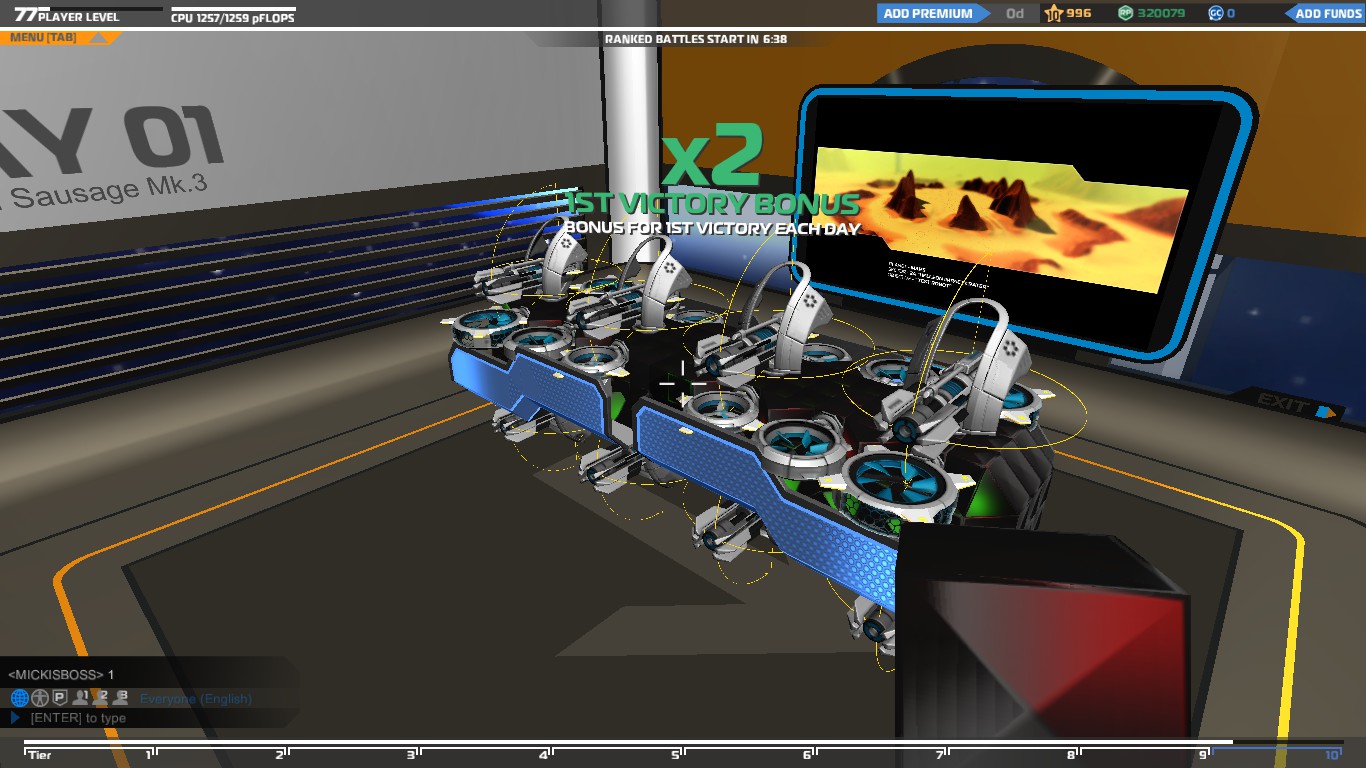This screenshot has width=1366, height=768.
Task: Click the blue chat arrow indicator
Action: [x=15, y=718]
